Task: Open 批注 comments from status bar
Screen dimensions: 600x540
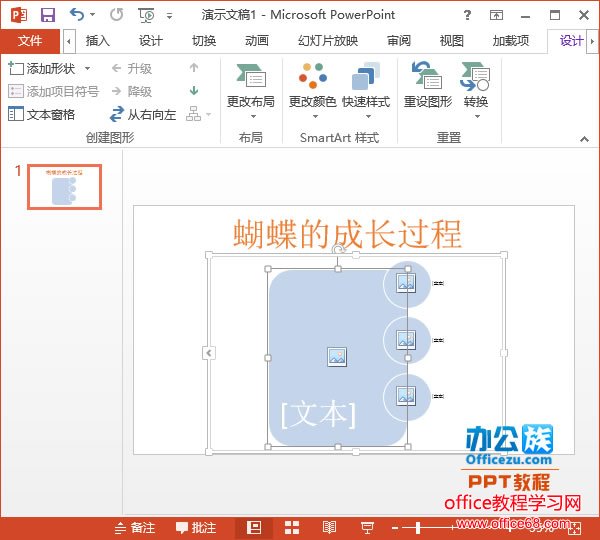Action: [x=196, y=528]
